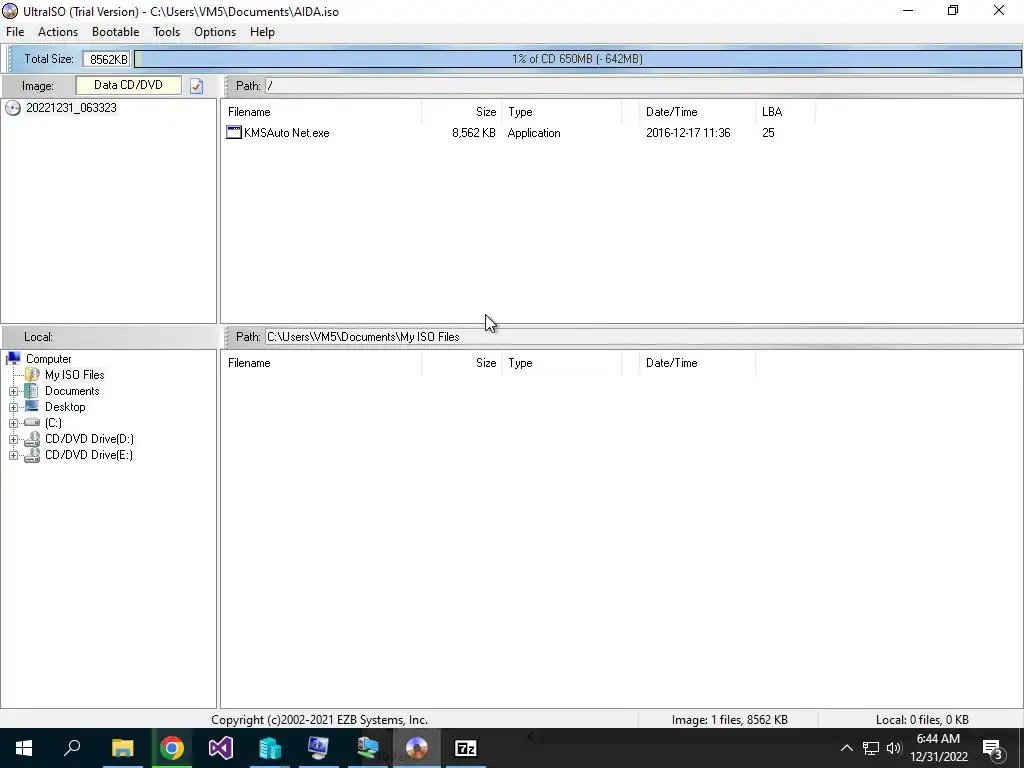
Task: Click the image properties checkmark icon
Action: click(x=197, y=86)
